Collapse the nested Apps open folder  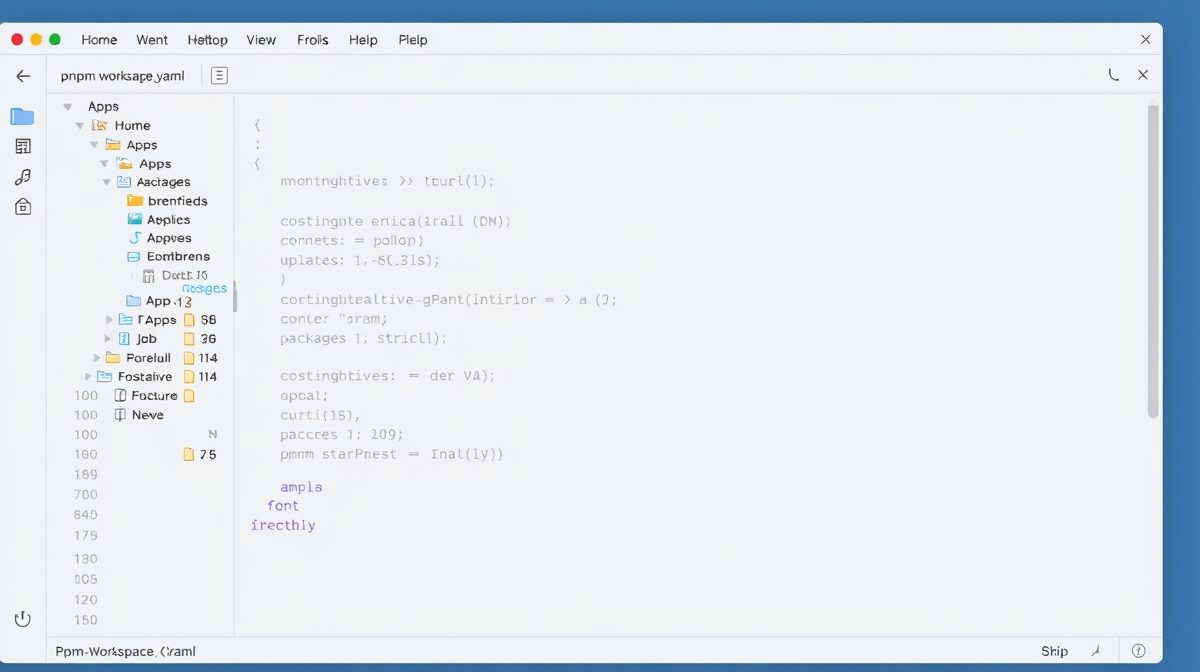pos(104,164)
